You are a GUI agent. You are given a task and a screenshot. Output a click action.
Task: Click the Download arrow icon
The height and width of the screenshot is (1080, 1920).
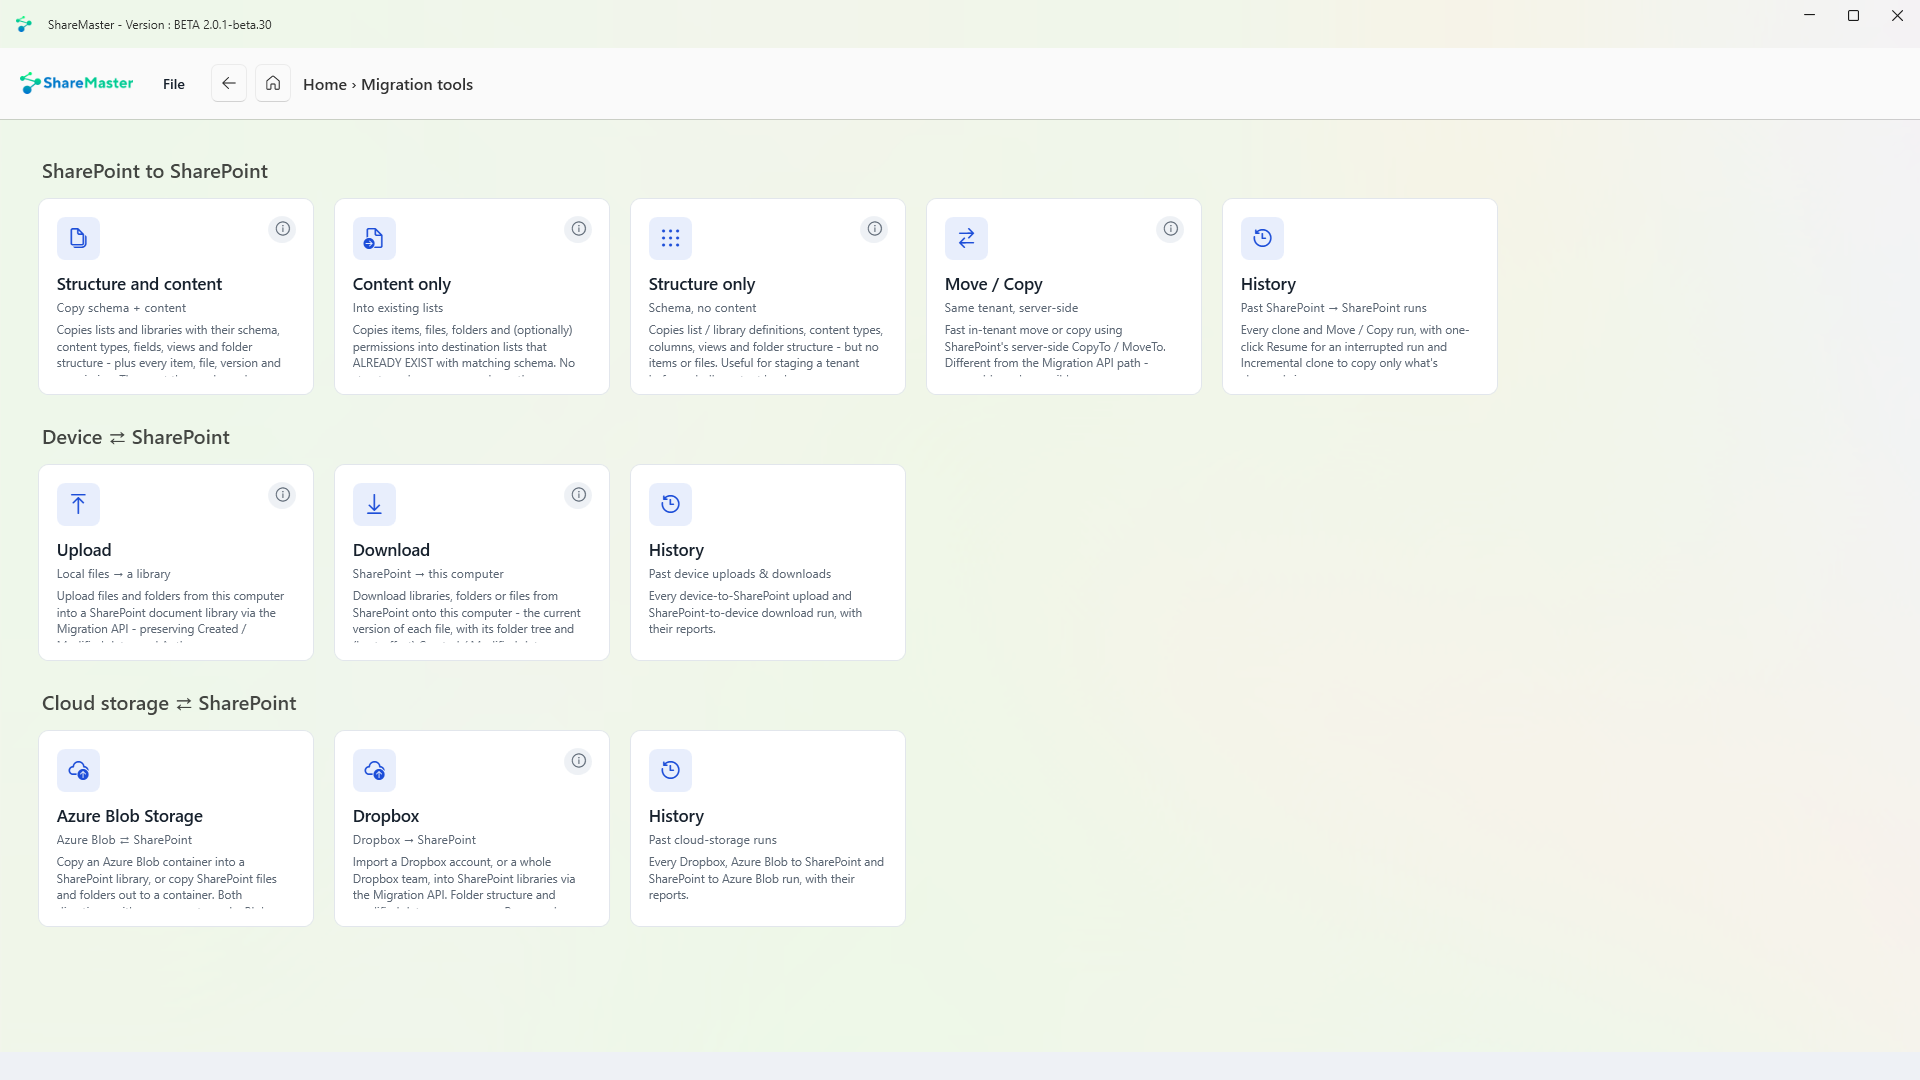[374, 504]
